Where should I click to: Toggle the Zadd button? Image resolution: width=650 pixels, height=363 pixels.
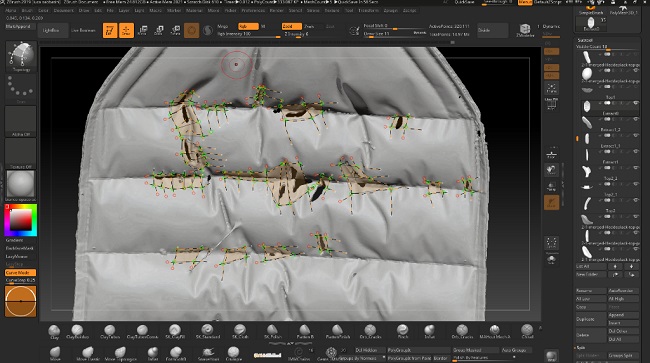pos(291,26)
